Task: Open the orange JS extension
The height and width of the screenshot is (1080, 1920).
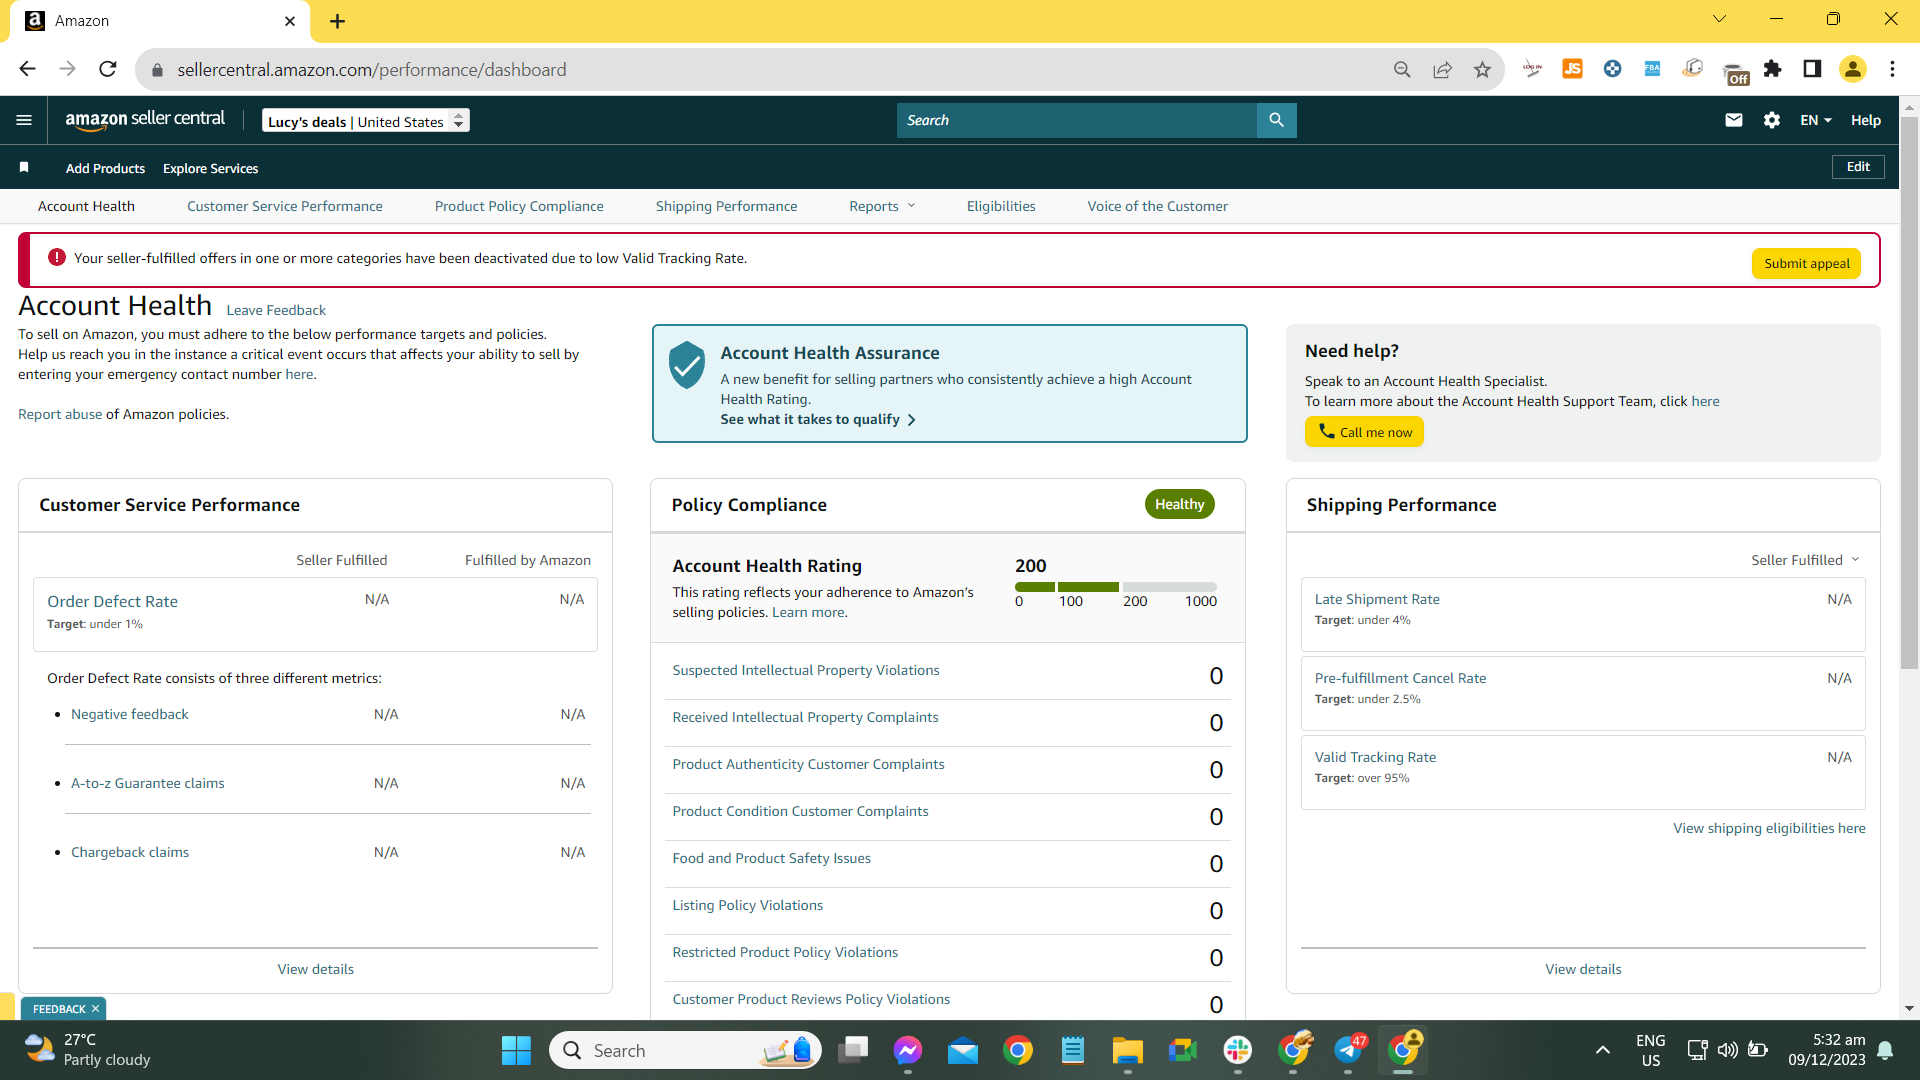Action: point(1572,68)
